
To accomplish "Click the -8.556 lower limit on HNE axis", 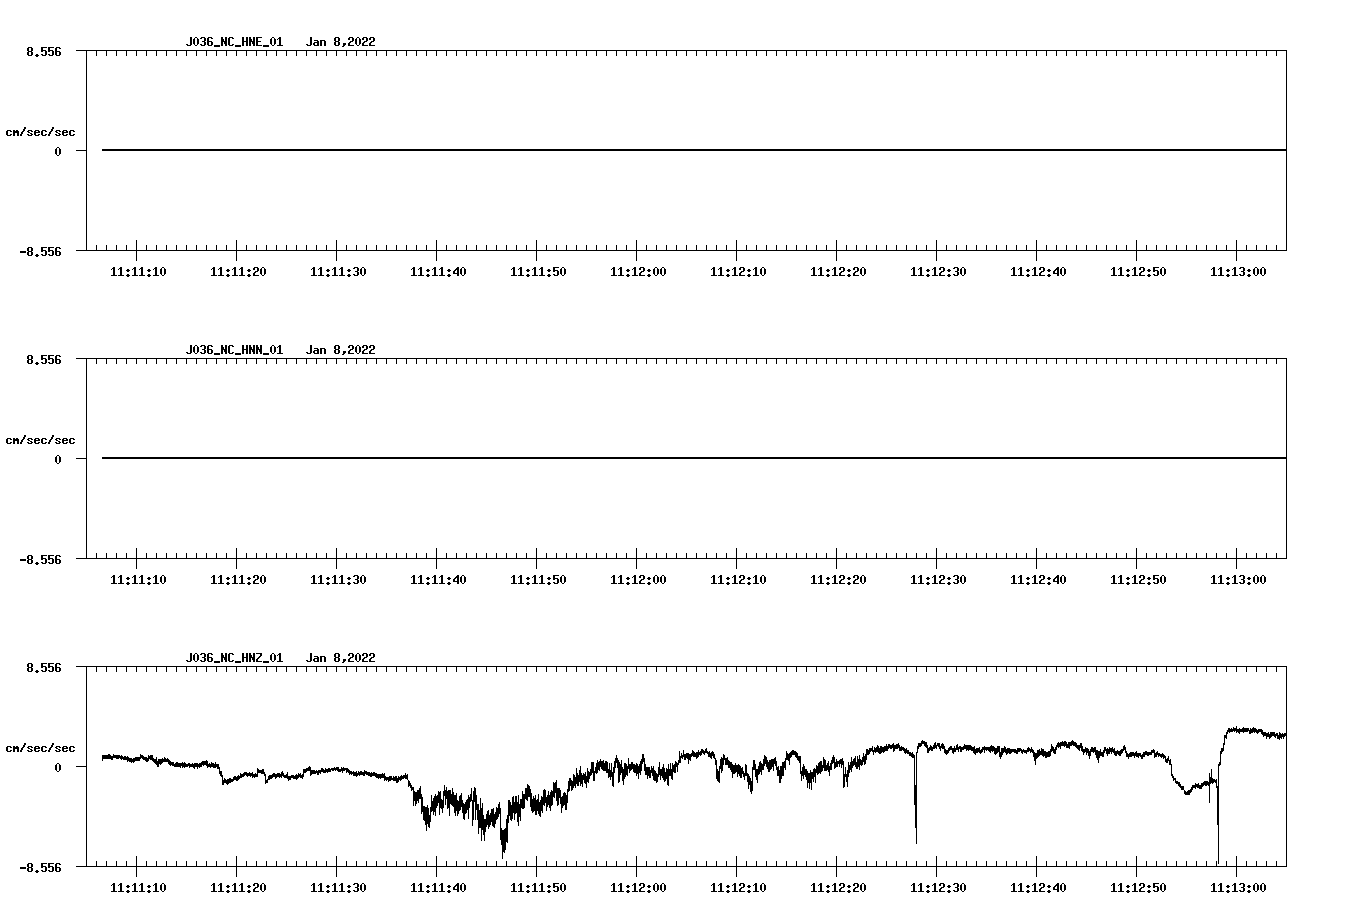I will pos(40,251).
